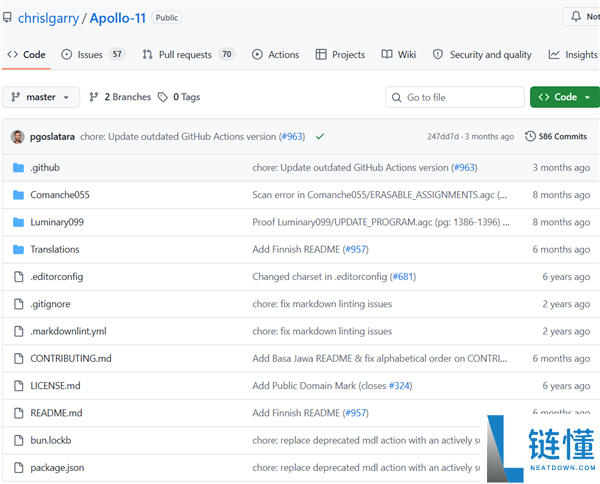Image resolution: width=600 pixels, height=484 pixels.
Task: Click the file icon next to bun.lockb
Action: [18, 440]
